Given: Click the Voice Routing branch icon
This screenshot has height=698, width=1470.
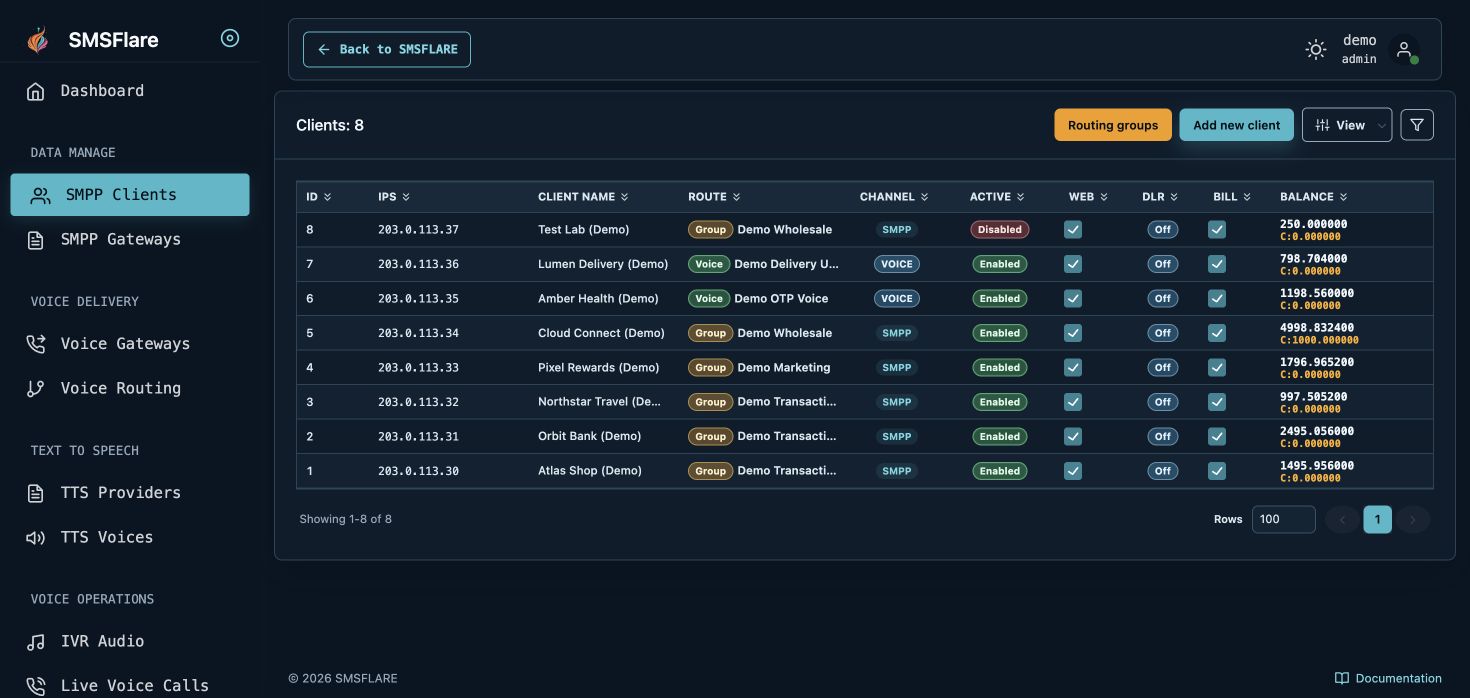Looking at the screenshot, I should coord(36,389).
